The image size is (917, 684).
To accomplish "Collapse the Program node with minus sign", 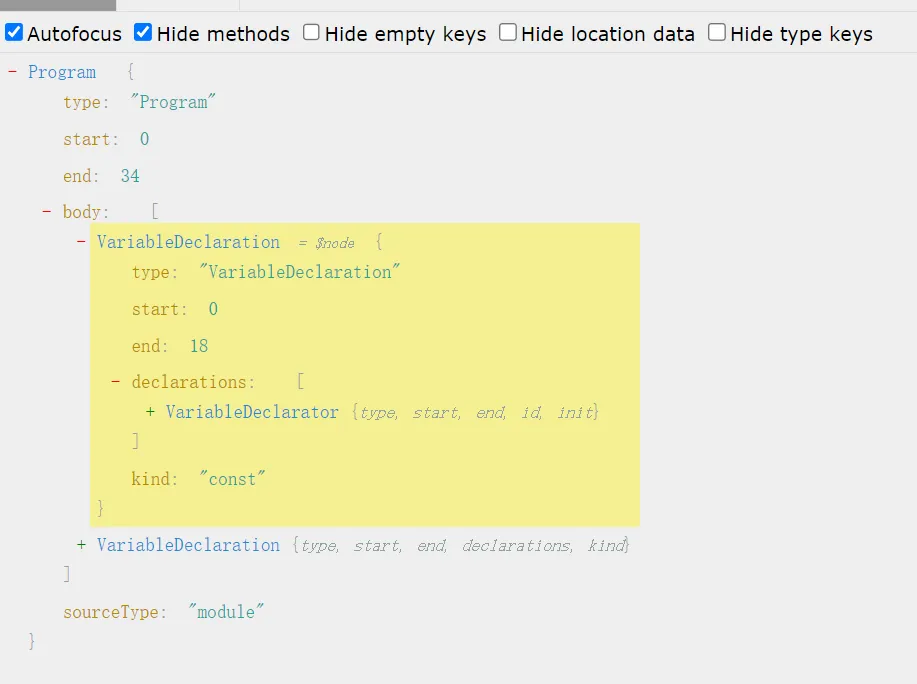I will (13, 72).
